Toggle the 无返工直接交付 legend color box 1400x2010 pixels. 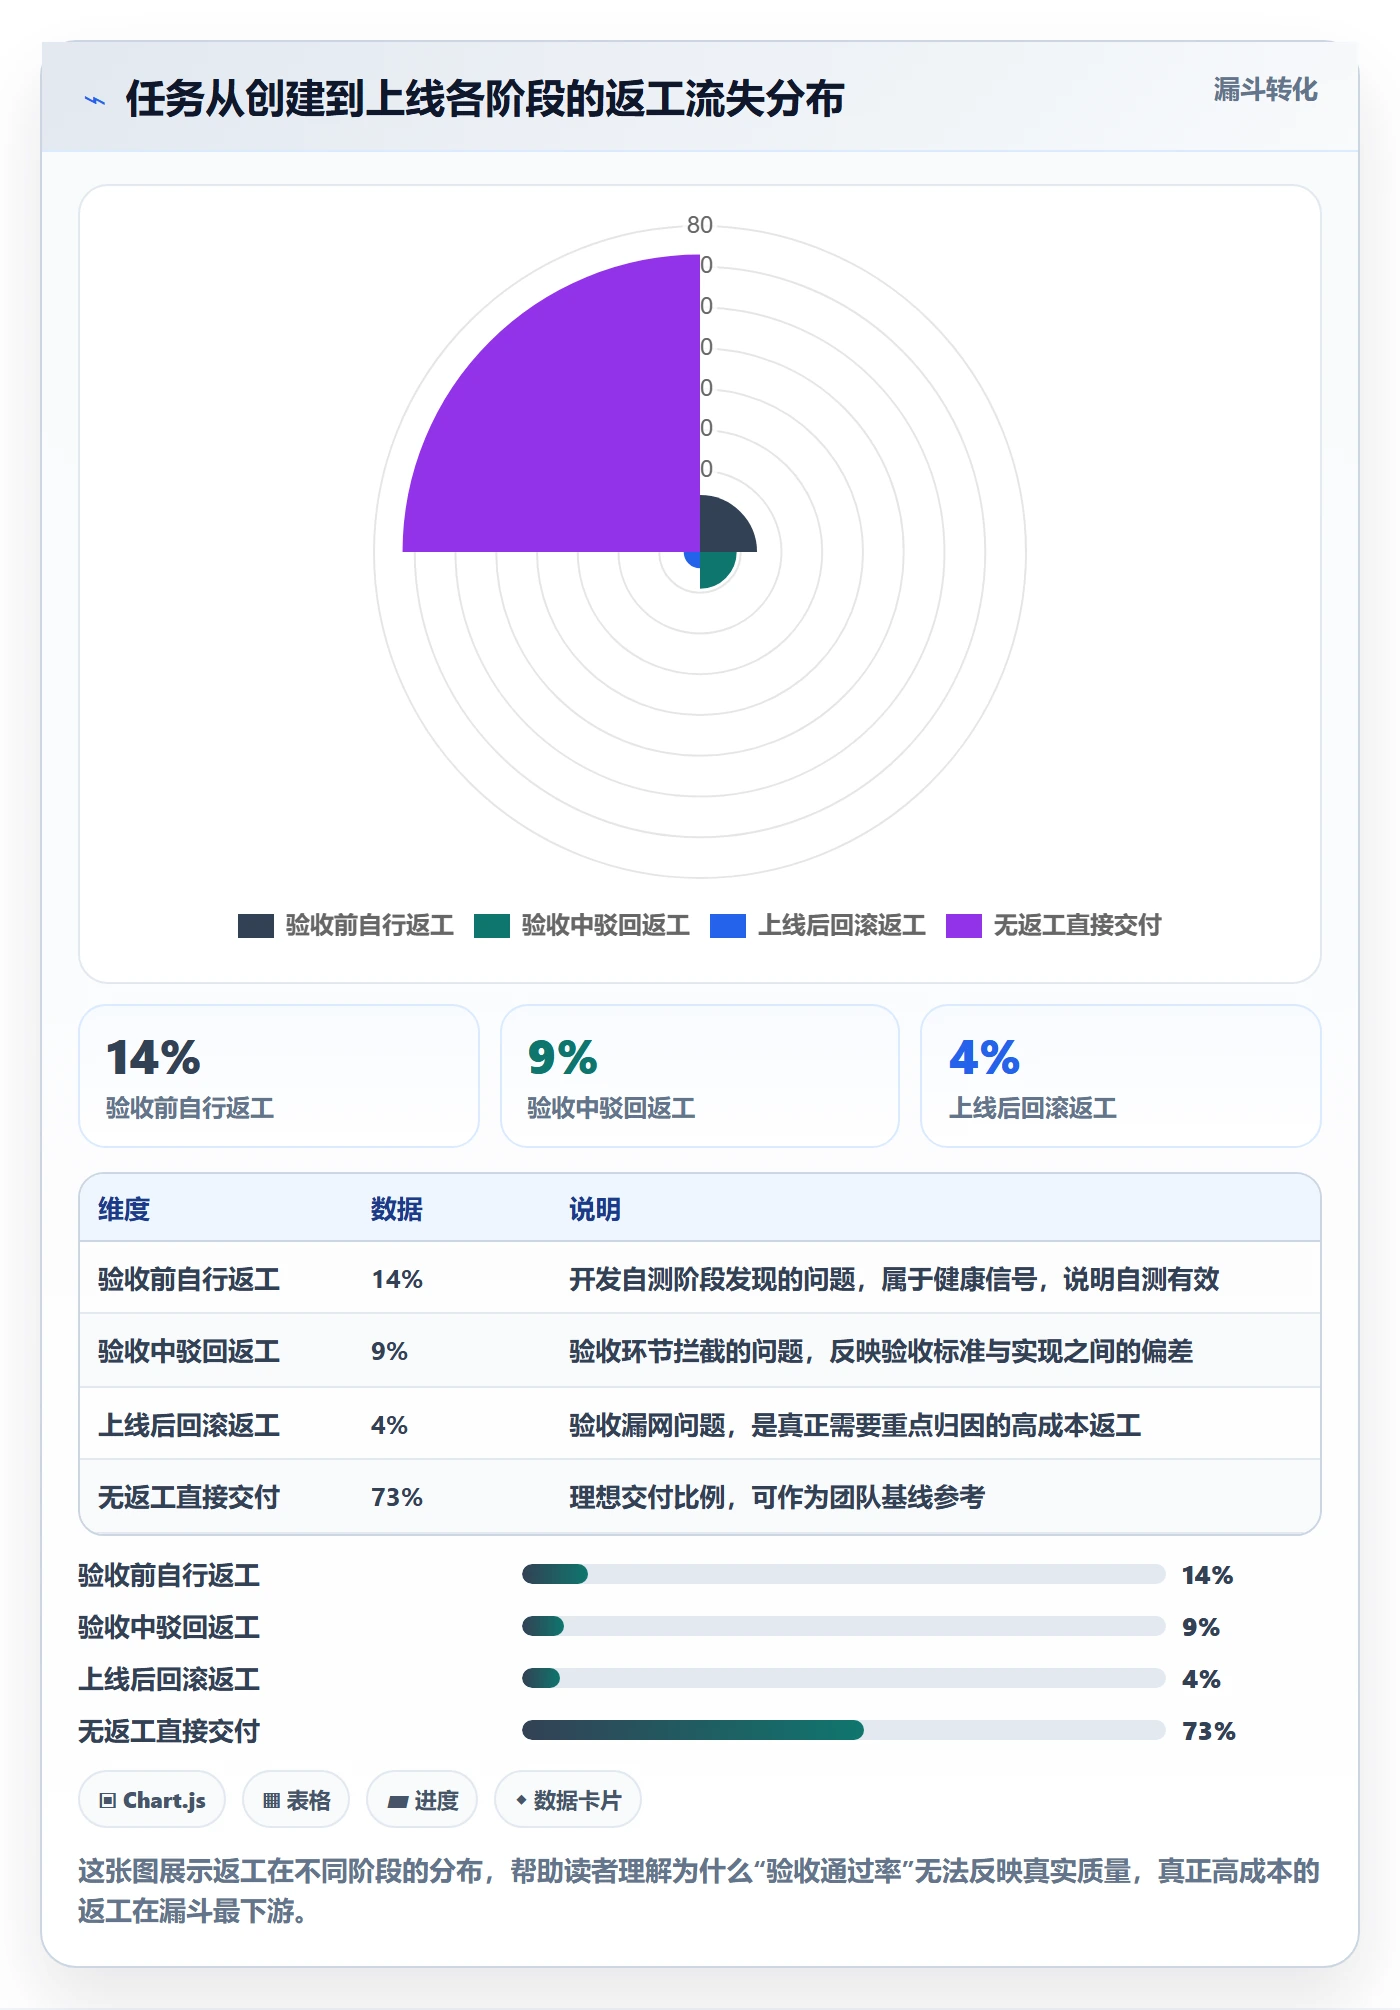(964, 926)
